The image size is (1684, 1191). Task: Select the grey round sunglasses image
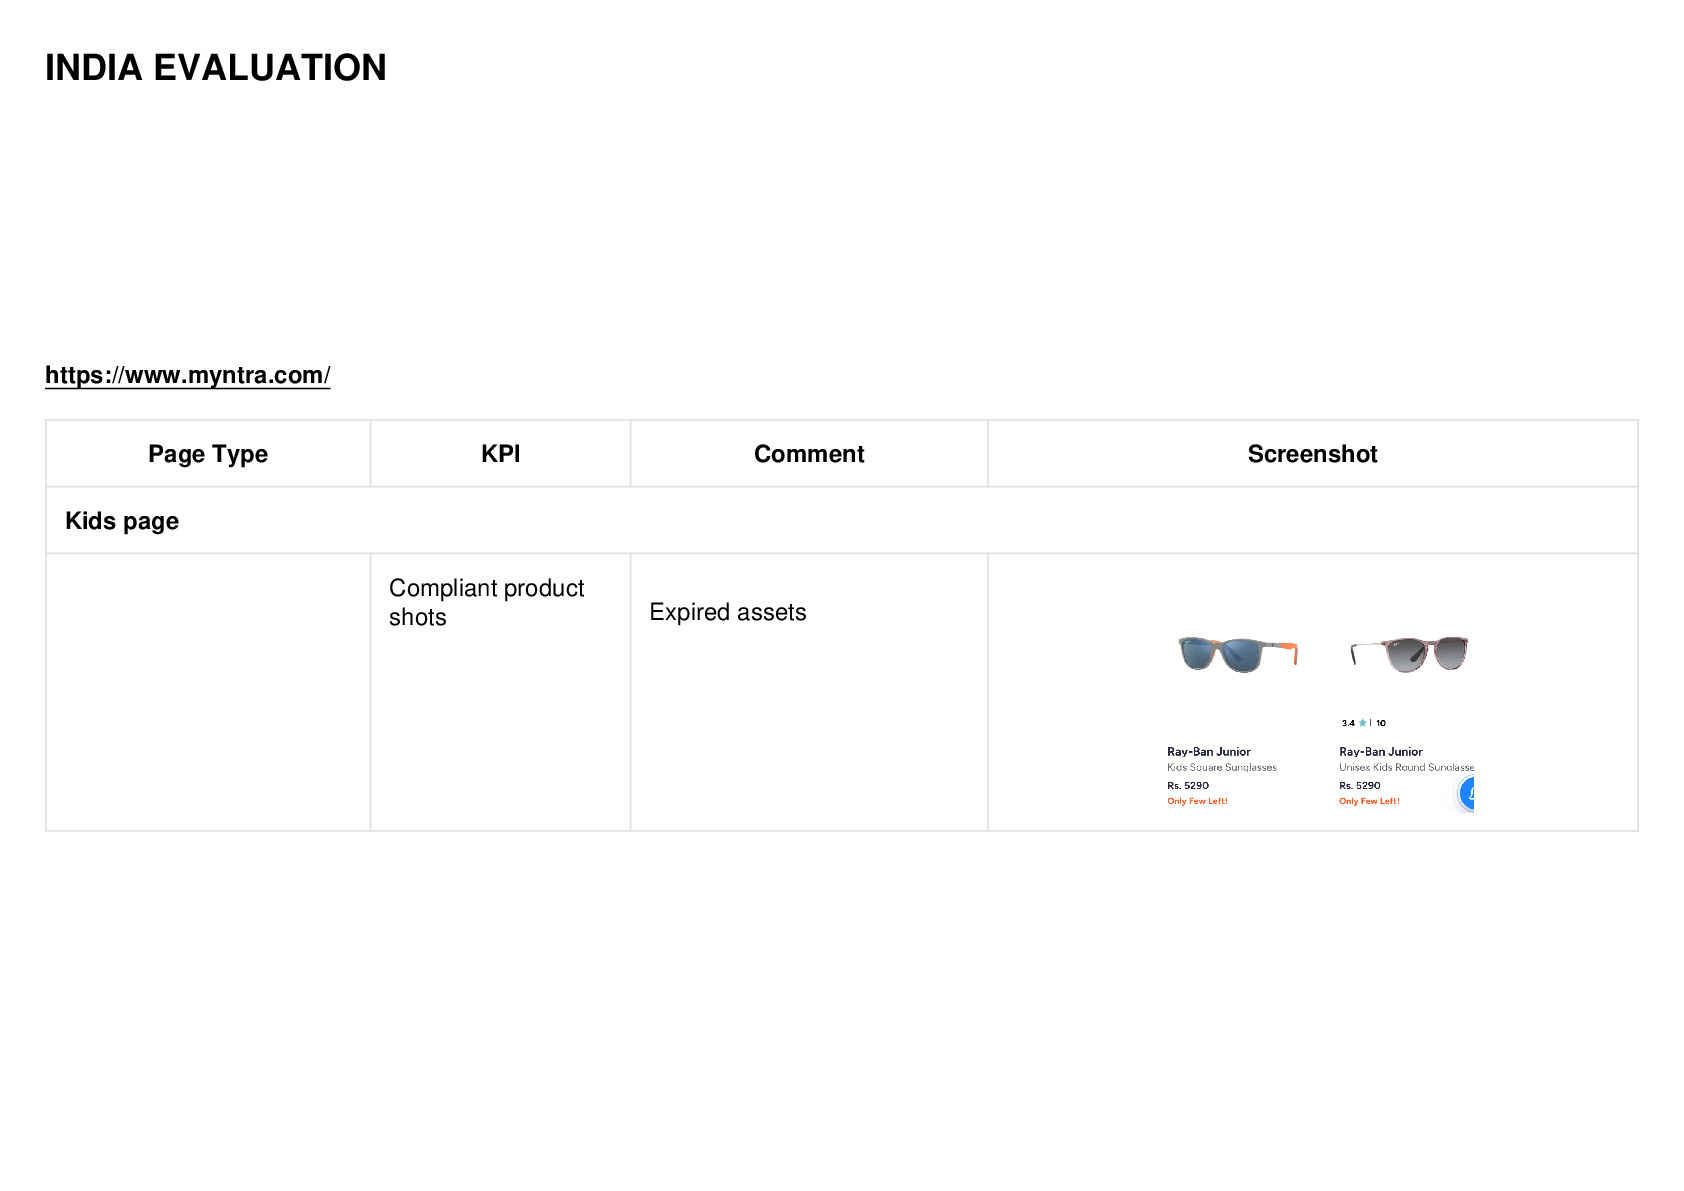click(x=1409, y=654)
